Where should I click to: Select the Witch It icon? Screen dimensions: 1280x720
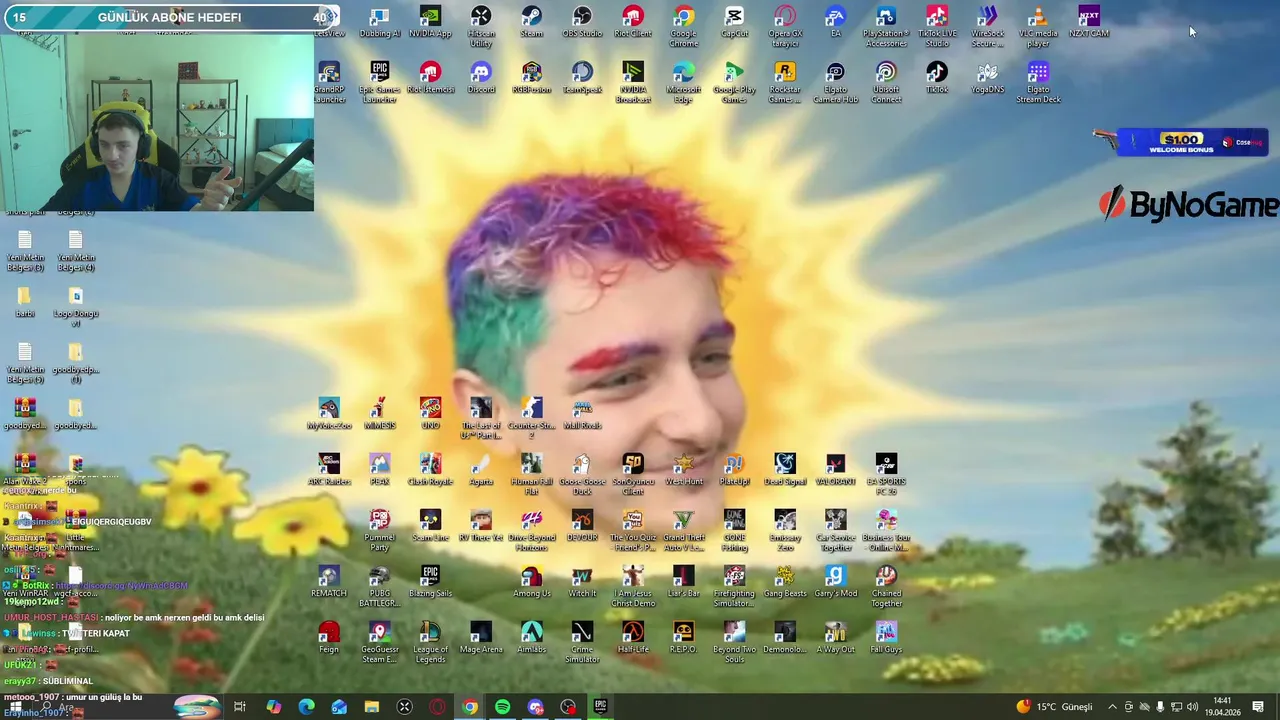click(x=582, y=581)
